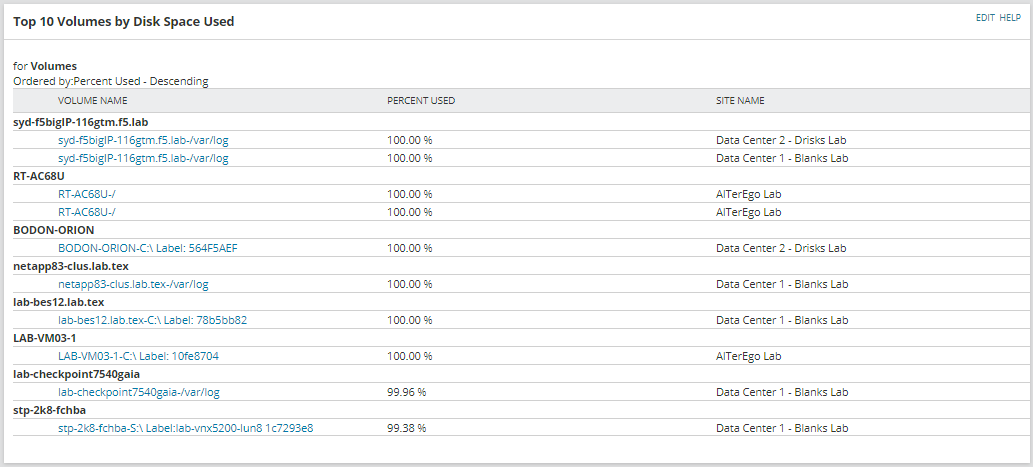Open netapp83-clus.lab.tex-/var/log volume link
The height and width of the screenshot is (467, 1033).
coord(134,285)
